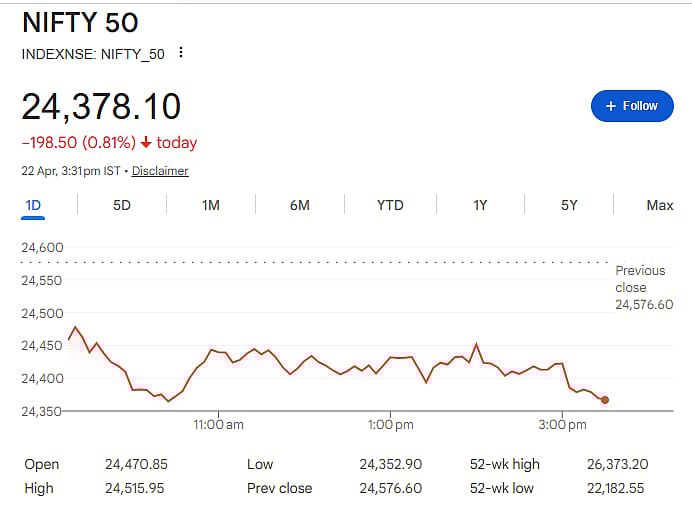This screenshot has height=513, width=692.
Task: View the 1Y chart range
Action: (480, 205)
